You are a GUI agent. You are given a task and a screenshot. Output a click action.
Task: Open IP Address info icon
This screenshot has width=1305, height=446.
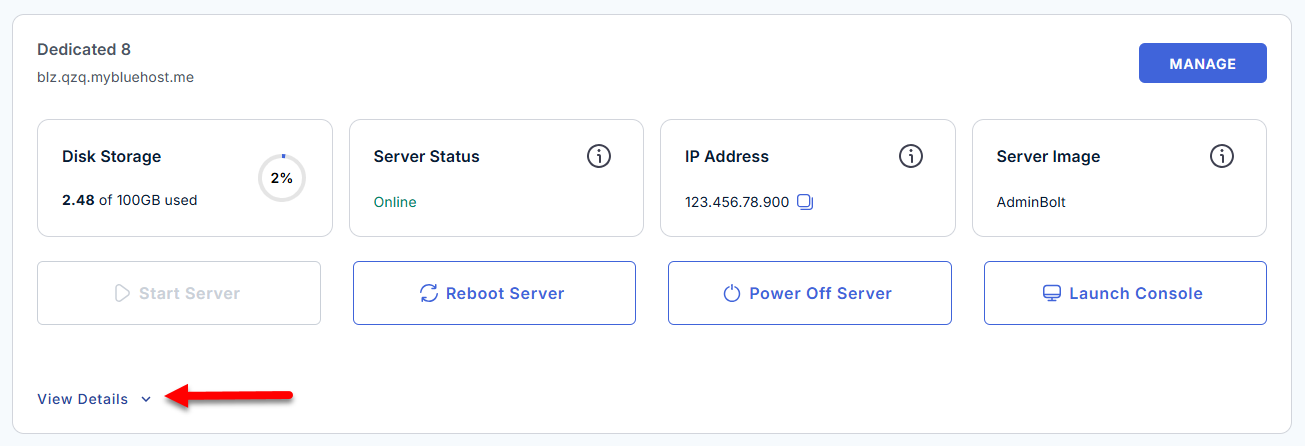pyautogui.click(x=910, y=156)
